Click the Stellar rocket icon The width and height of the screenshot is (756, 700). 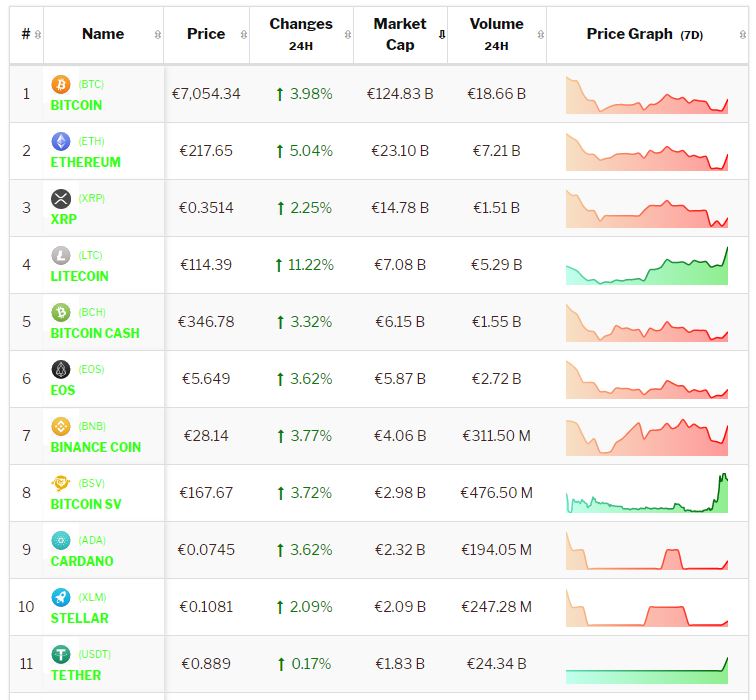pos(61,597)
